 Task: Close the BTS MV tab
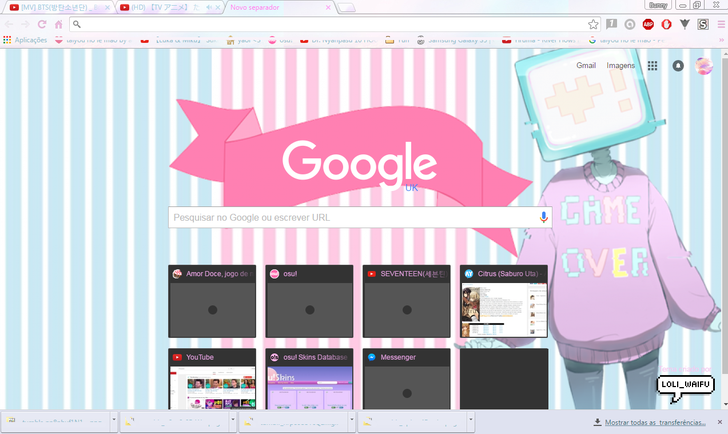point(108,7)
